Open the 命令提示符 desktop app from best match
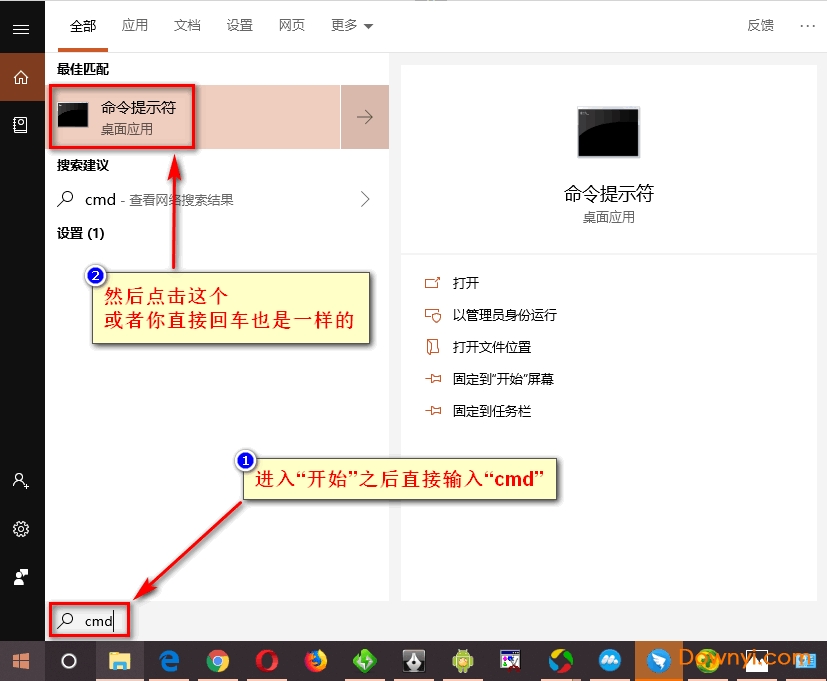The width and height of the screenshot is (827, 681). (140, 115)
